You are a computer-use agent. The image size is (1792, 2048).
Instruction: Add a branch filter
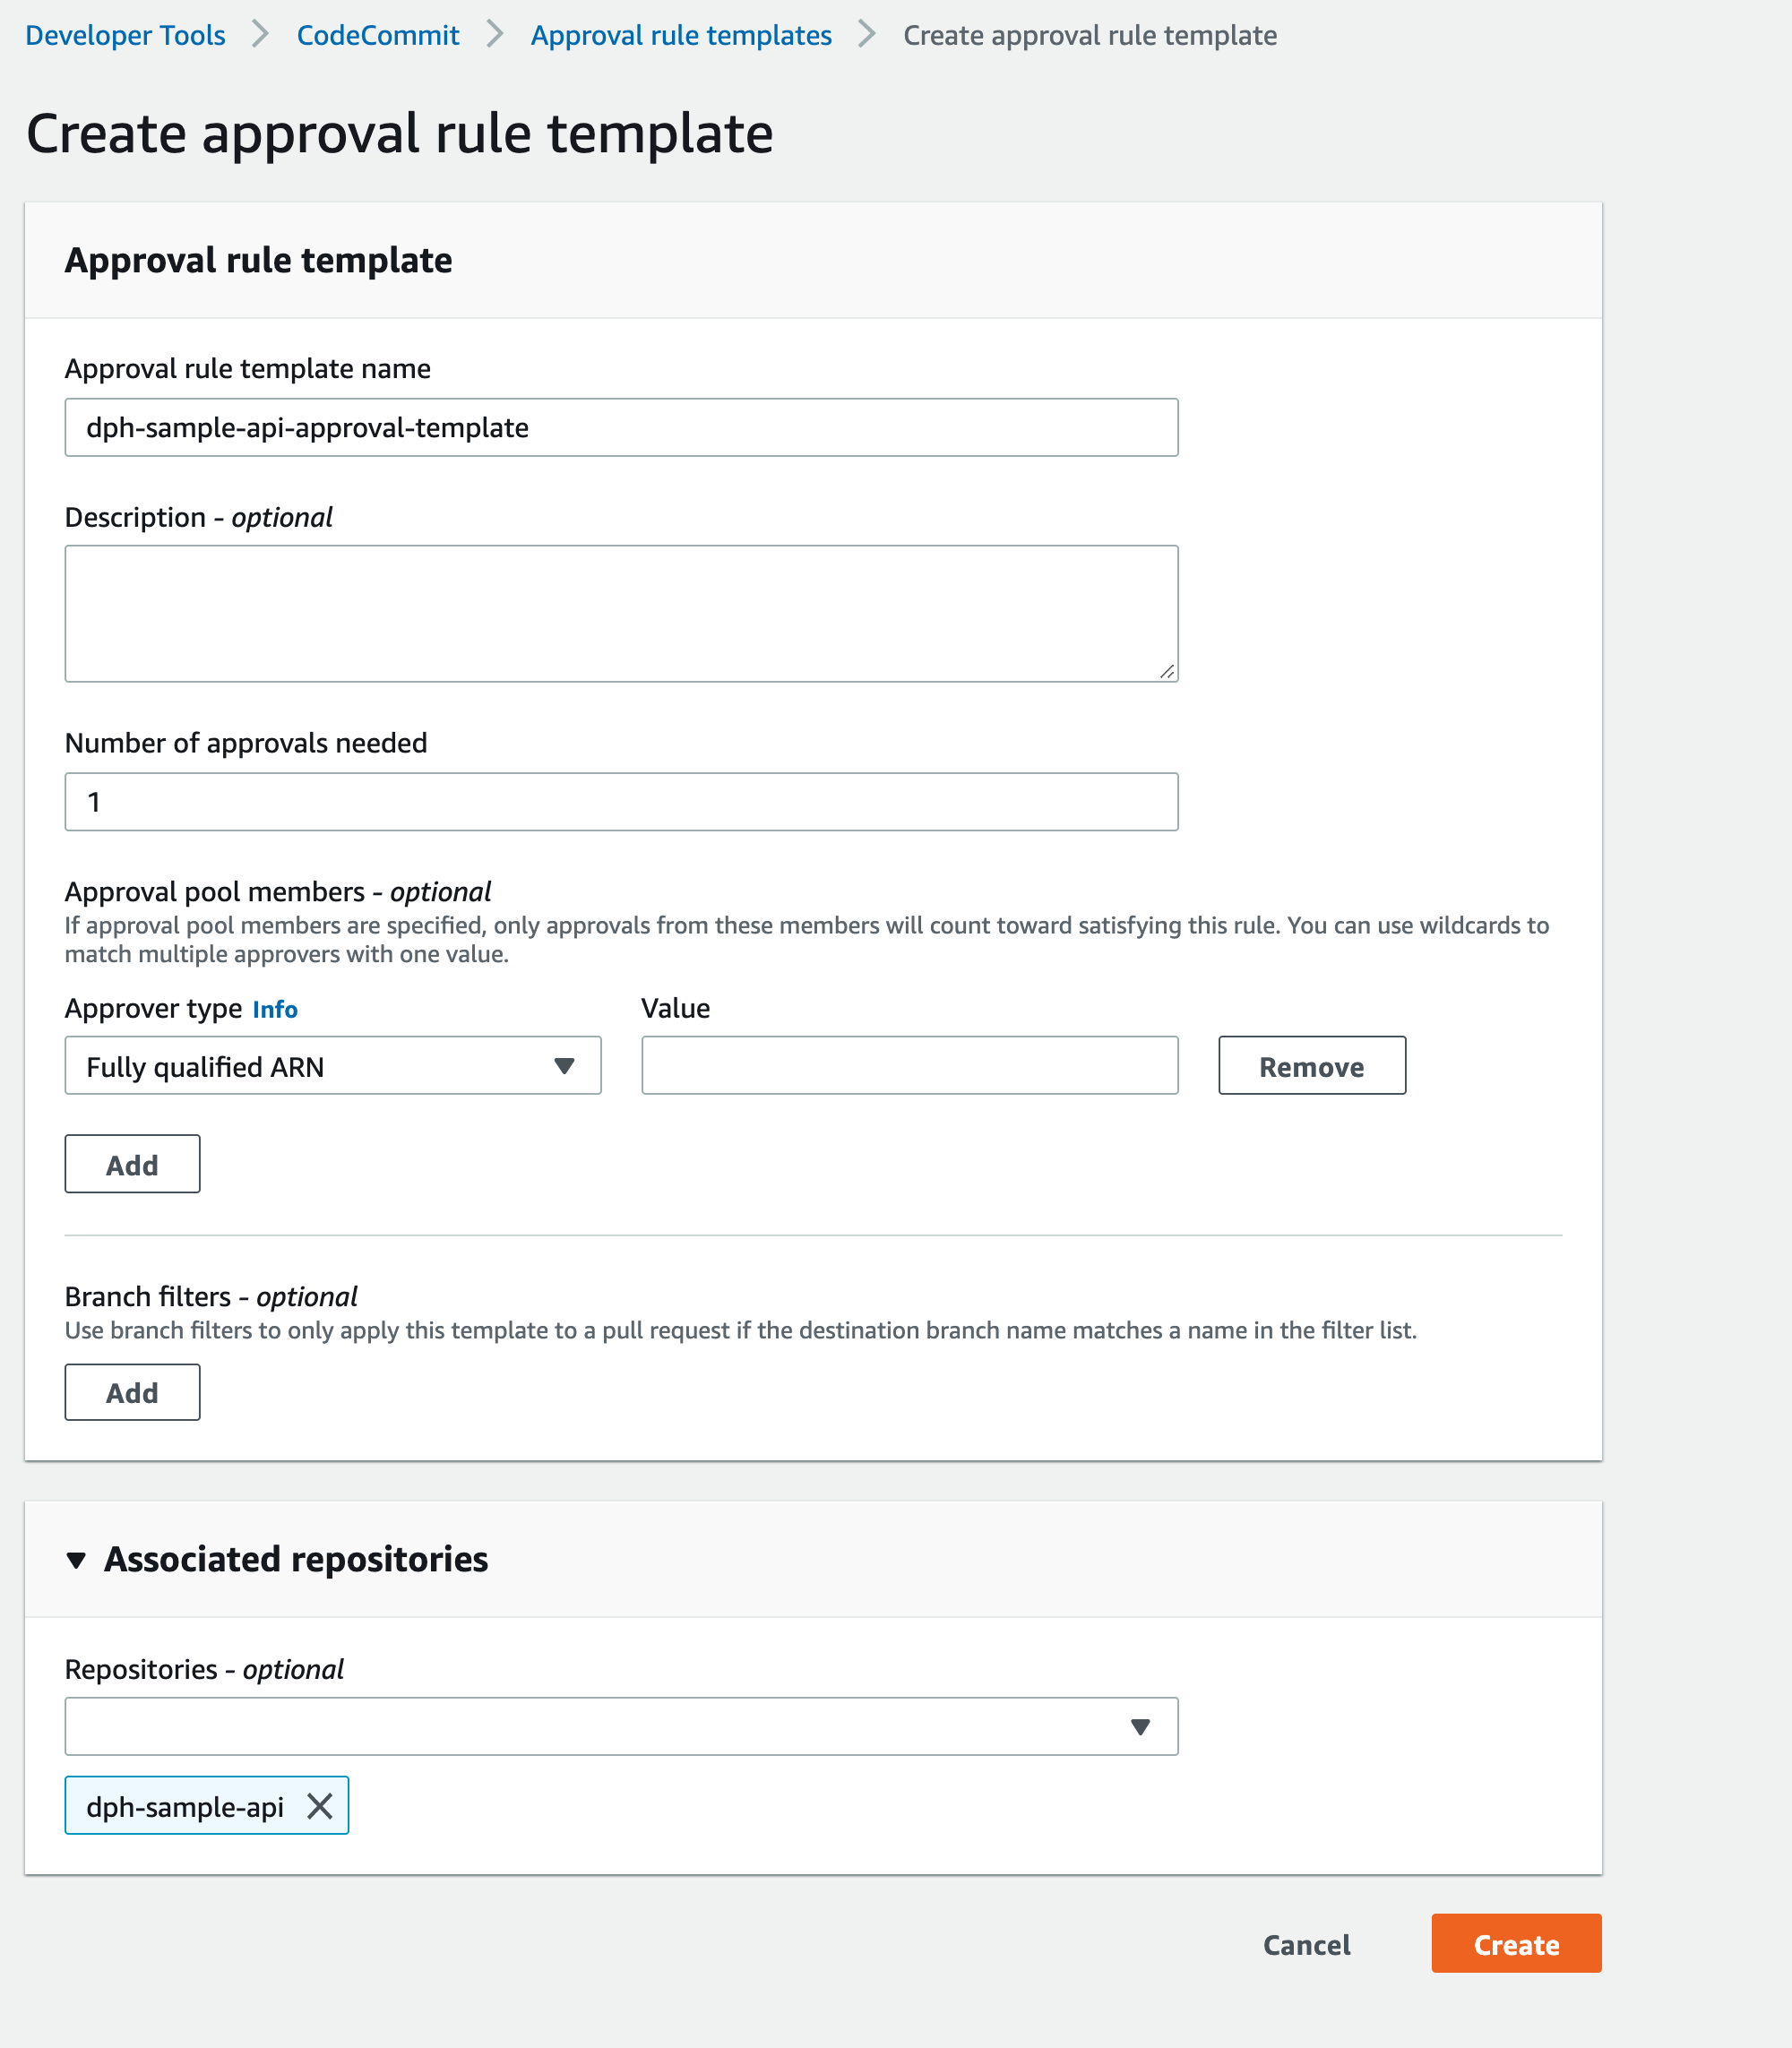tap(132, 1392)
